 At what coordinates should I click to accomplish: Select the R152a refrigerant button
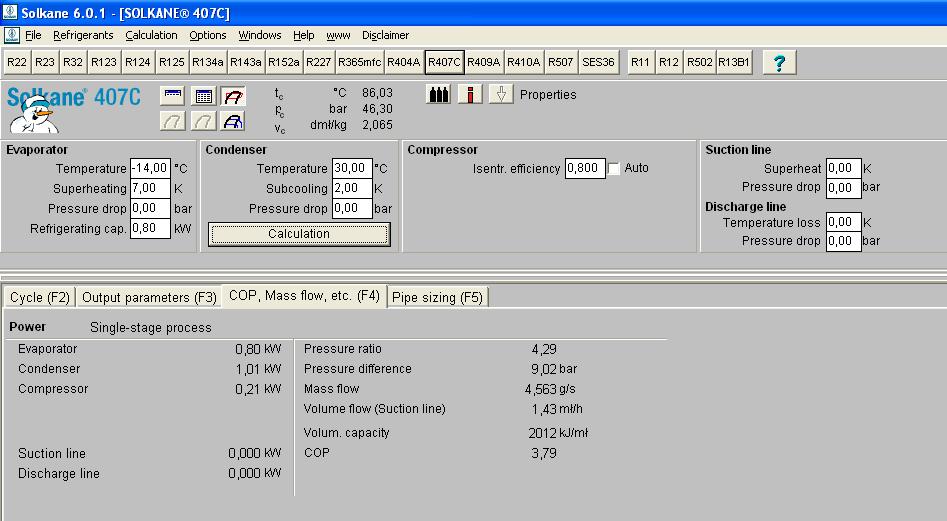[x=284, y=62]
